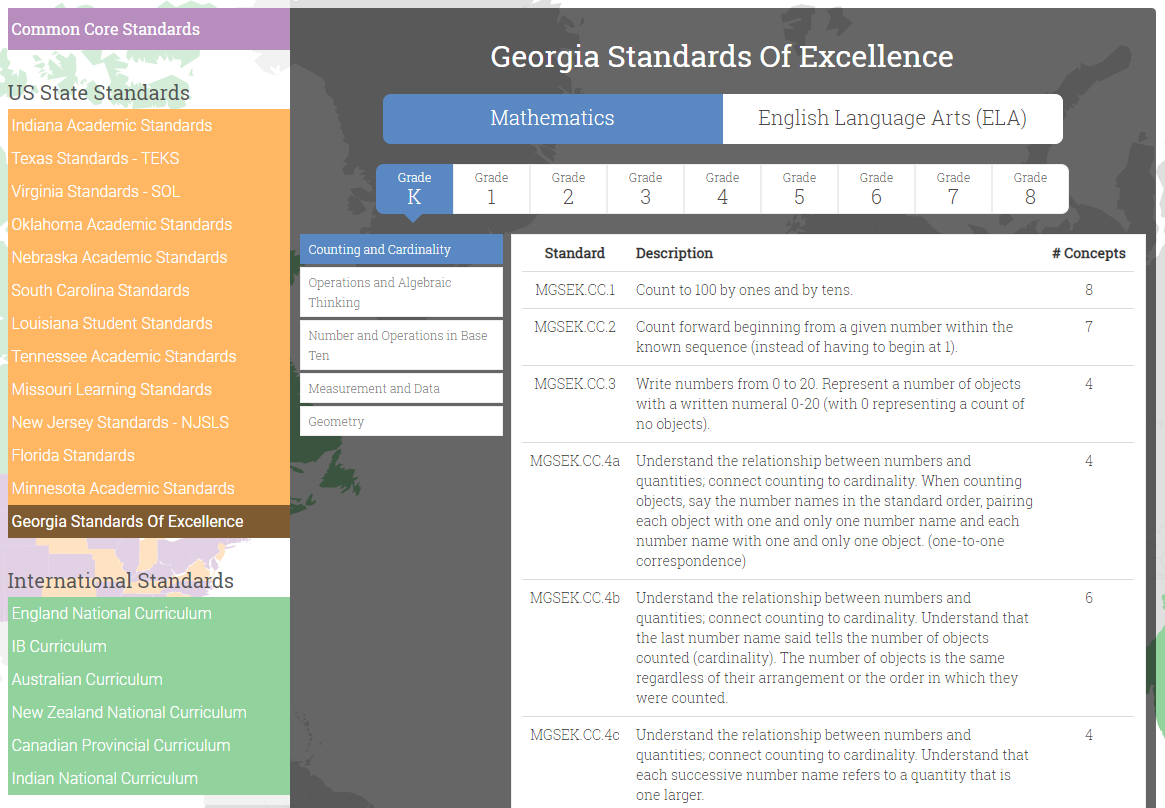This screenshot has height=808, width=1165.
Task: View Australian Curriculum standards
Action: click(x=87, y=679)
